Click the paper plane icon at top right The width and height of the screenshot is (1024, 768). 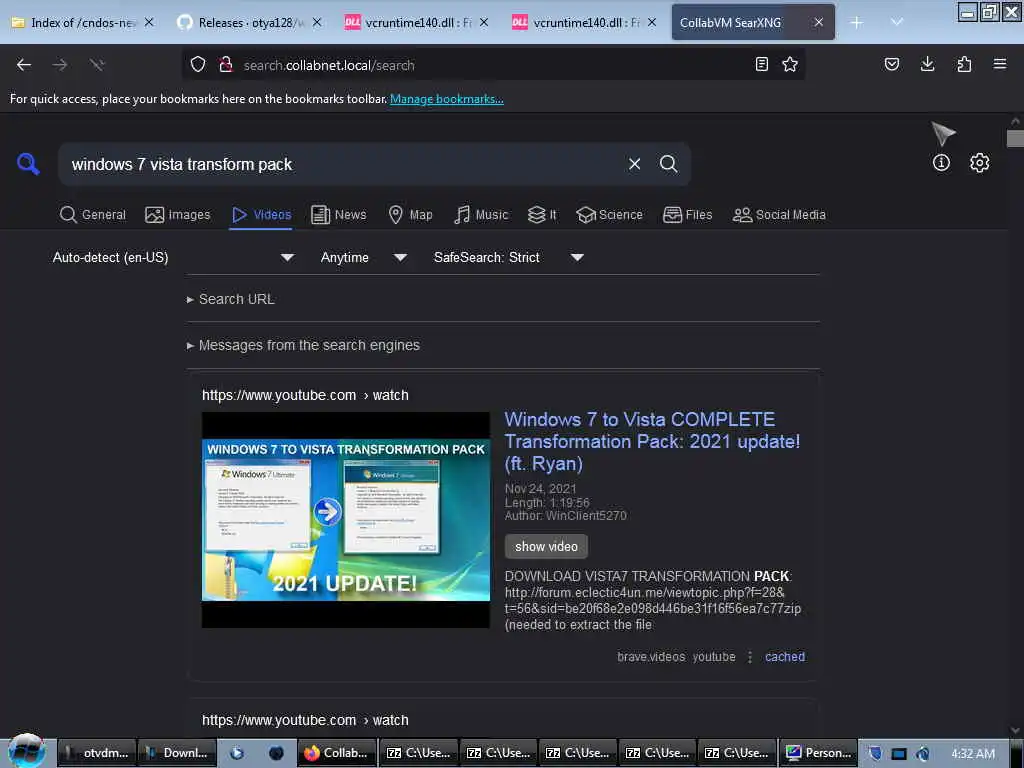click(943, 133)
